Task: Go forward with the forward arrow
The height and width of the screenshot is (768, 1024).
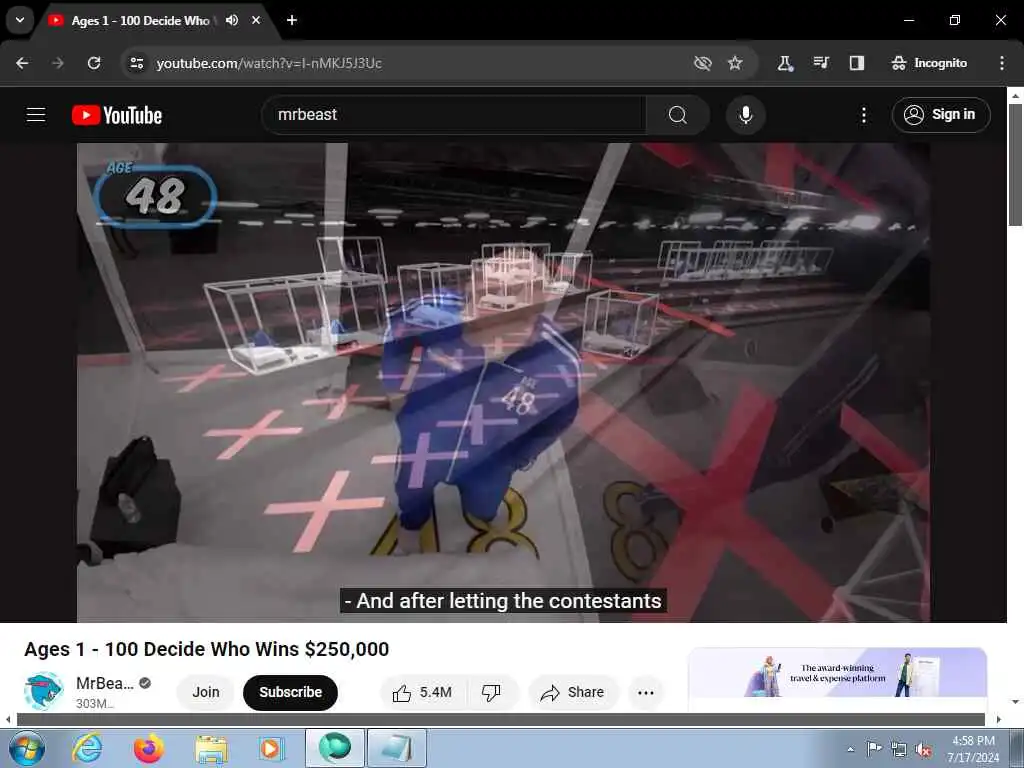Action: (58, 63)
